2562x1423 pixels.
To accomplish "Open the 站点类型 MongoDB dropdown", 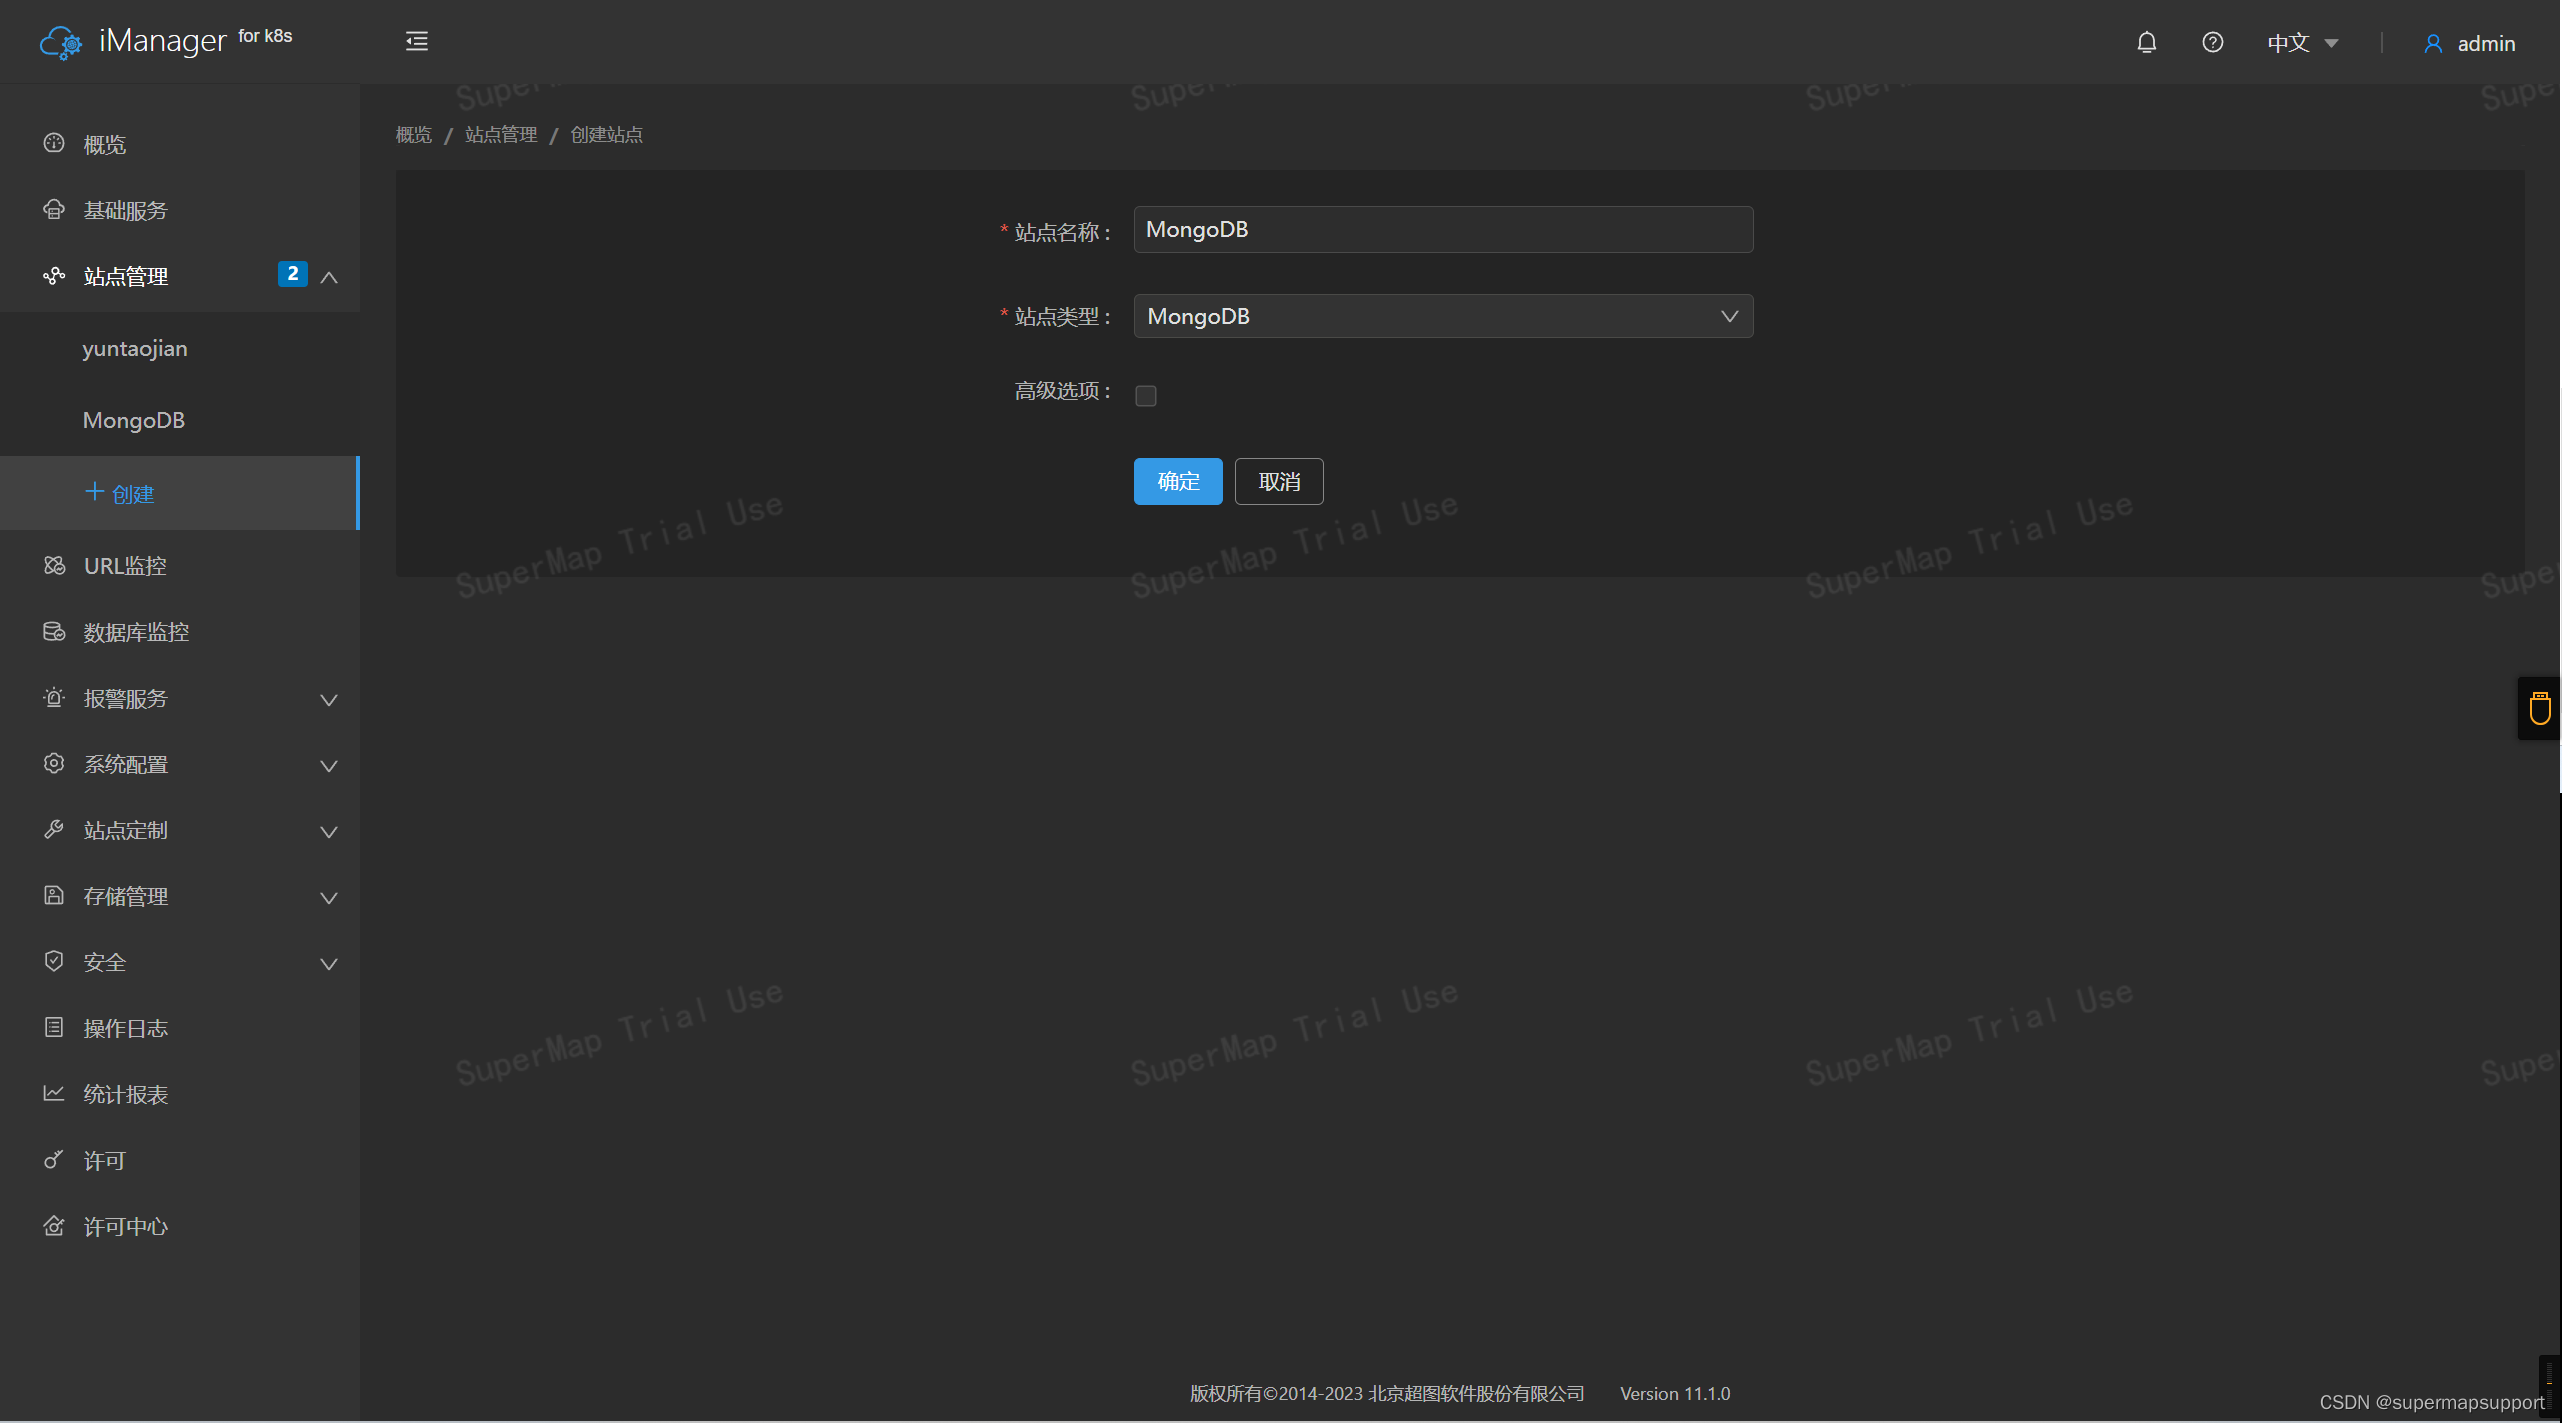I will coord(1443,316).
